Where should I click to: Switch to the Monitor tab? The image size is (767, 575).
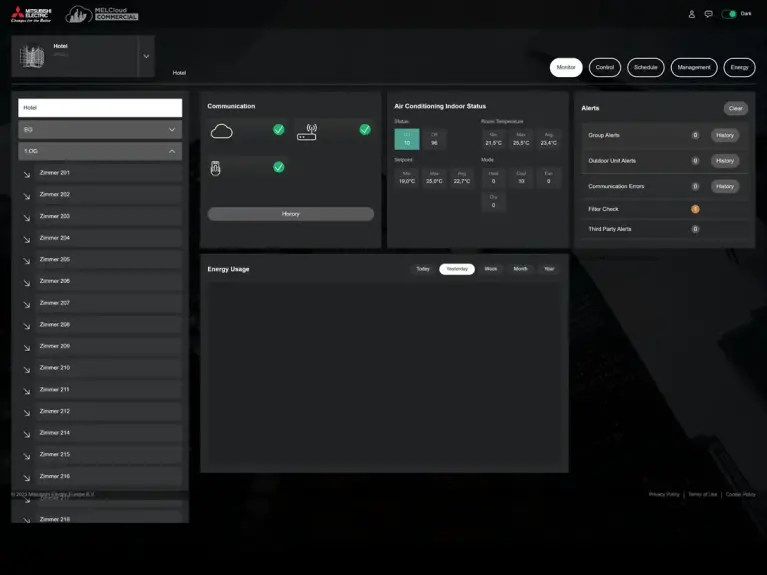coord(566,68)
